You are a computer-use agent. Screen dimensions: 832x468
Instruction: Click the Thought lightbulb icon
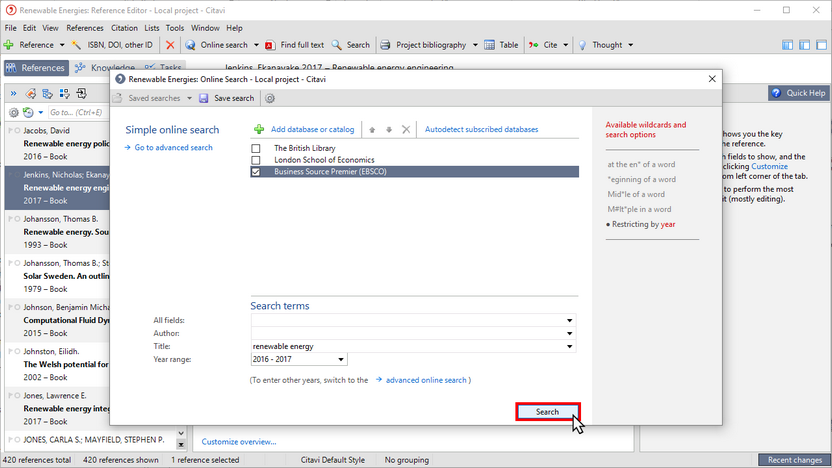point(583,45)
